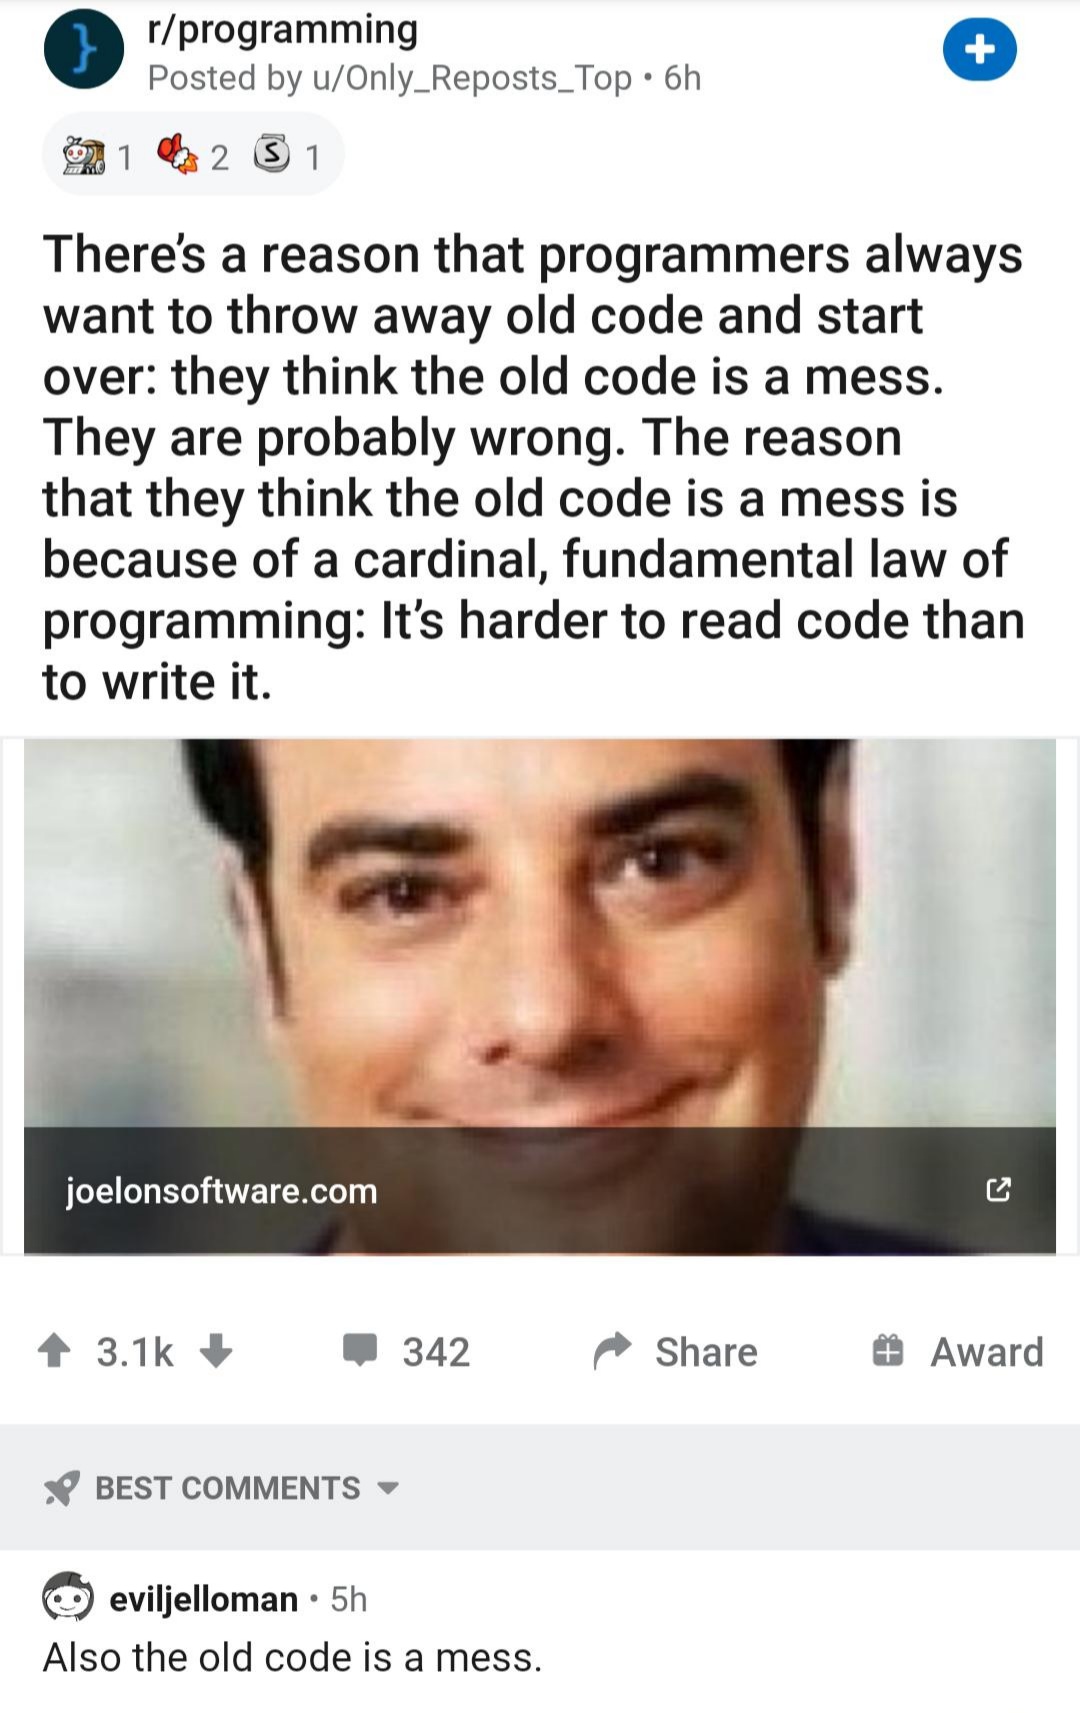1080x1713 pixels.
Task: Open the r/programming subreddit avatar icon
Action: (x=84, y=50)
